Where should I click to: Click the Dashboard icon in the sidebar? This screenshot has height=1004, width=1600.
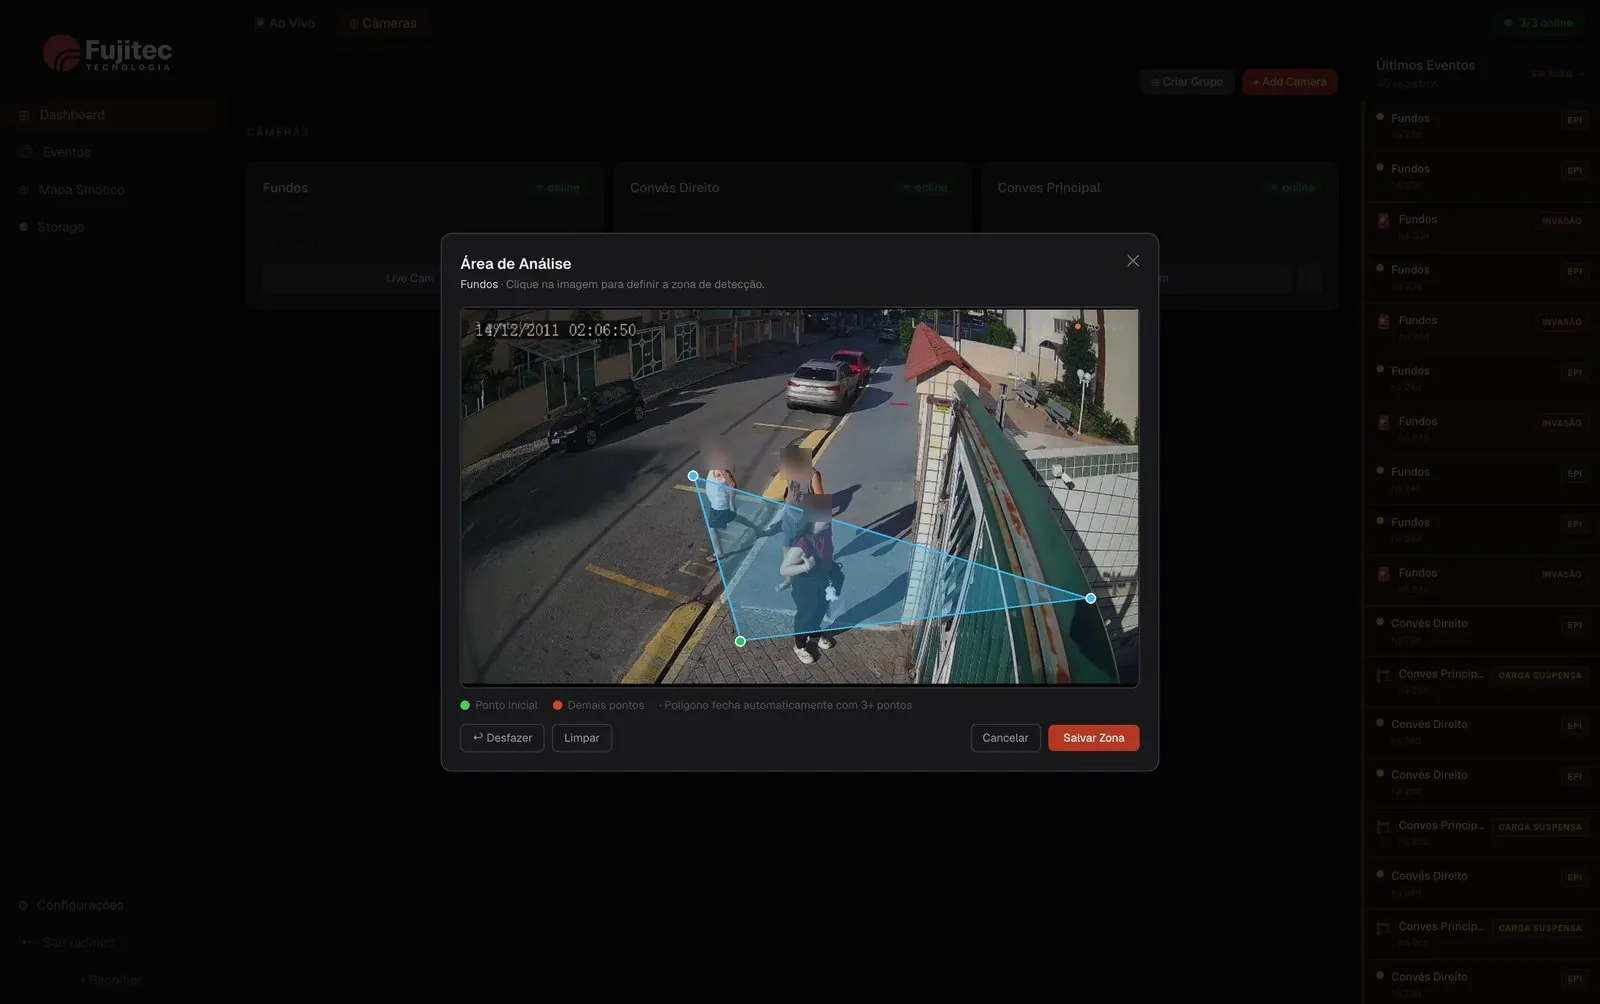(25, 115)
